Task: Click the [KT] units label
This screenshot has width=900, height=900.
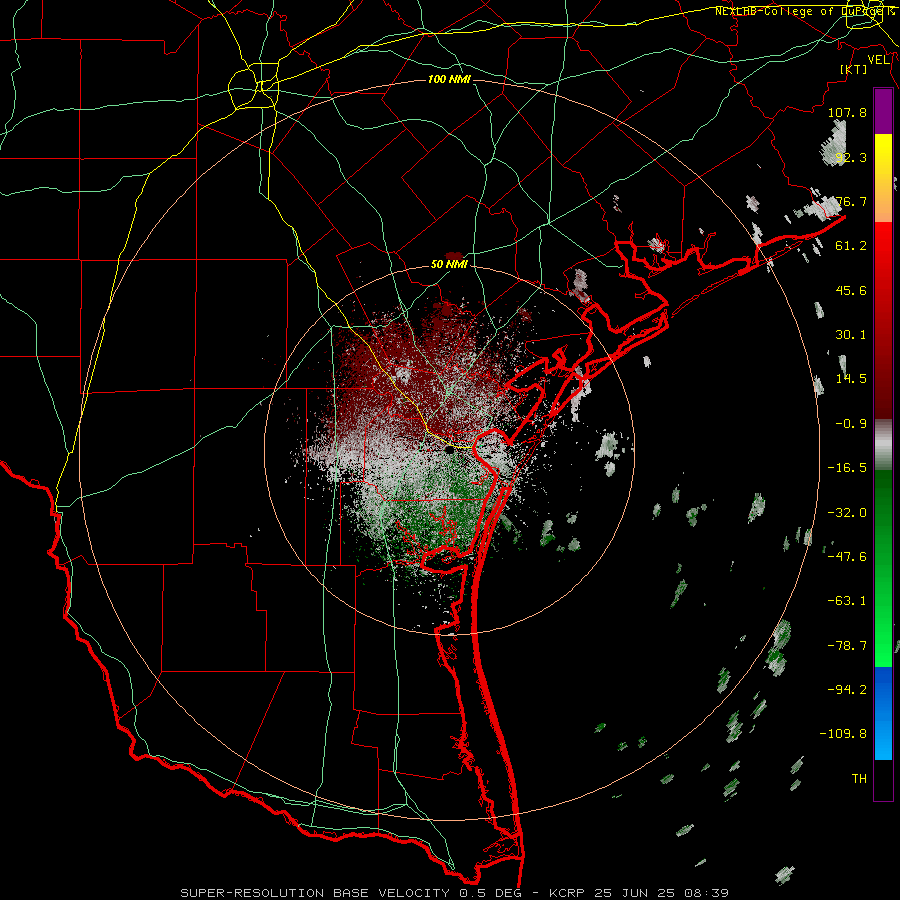Action: [854, 69]
